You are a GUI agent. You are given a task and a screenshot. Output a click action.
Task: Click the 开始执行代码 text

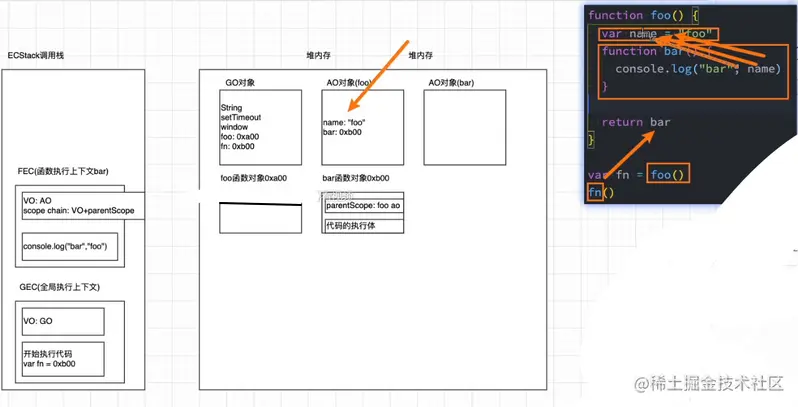click(49, 354)
